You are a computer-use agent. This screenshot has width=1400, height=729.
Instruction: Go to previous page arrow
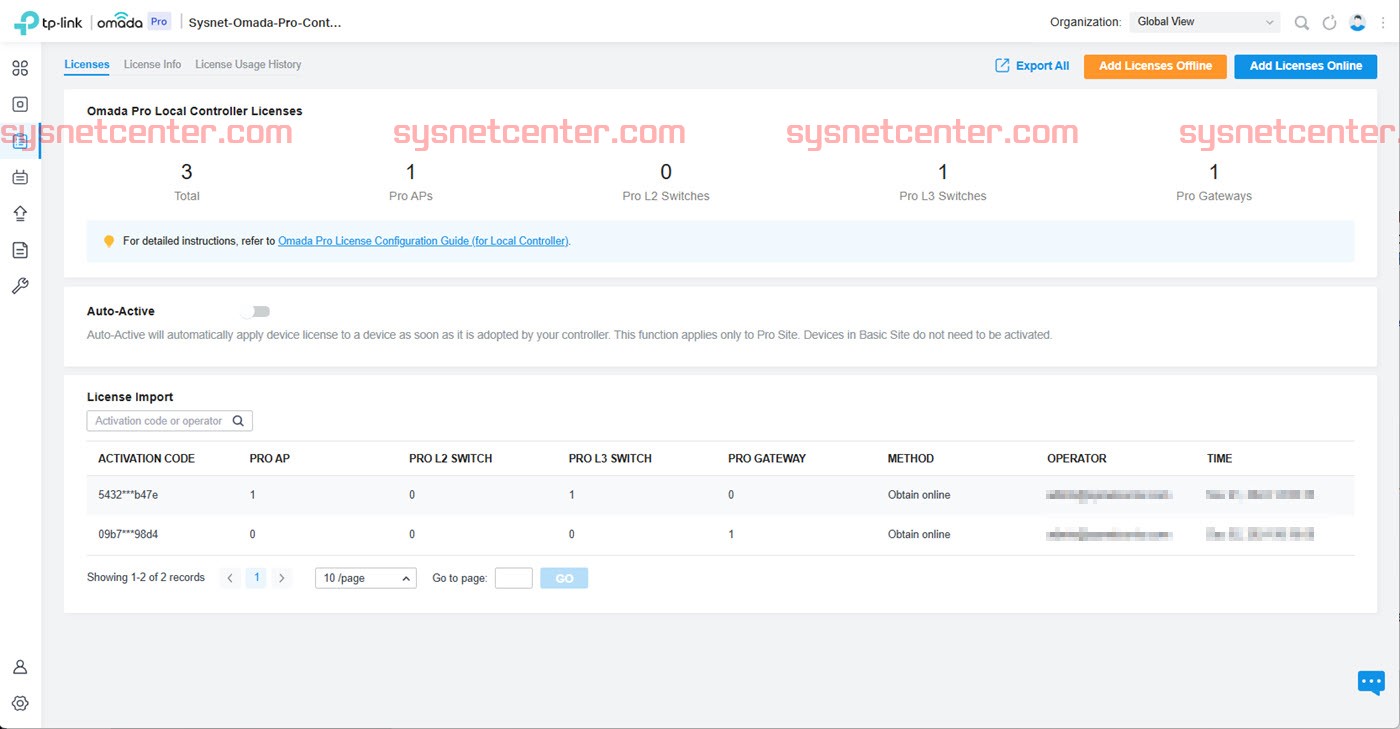230,578
